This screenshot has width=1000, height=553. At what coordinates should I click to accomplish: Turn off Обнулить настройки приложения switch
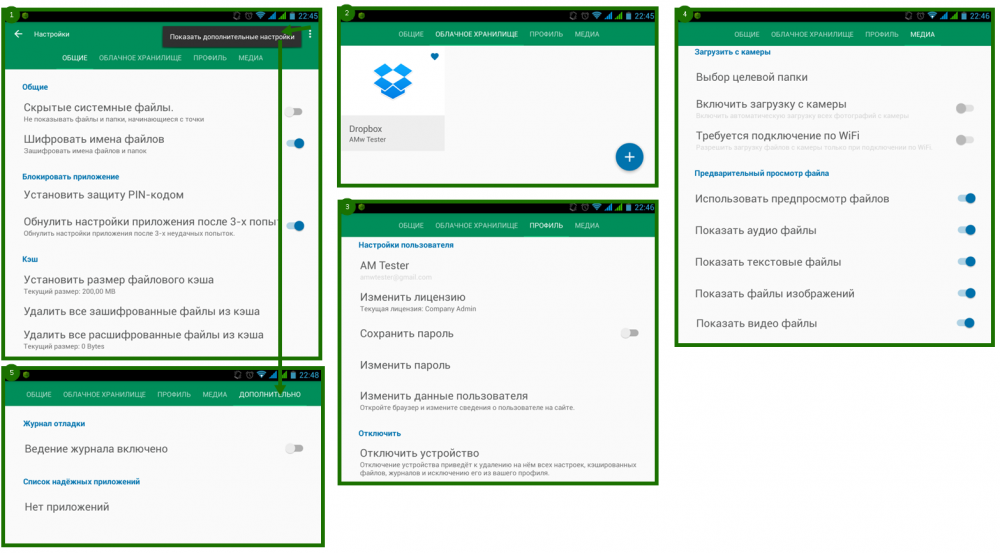point(295,225)
